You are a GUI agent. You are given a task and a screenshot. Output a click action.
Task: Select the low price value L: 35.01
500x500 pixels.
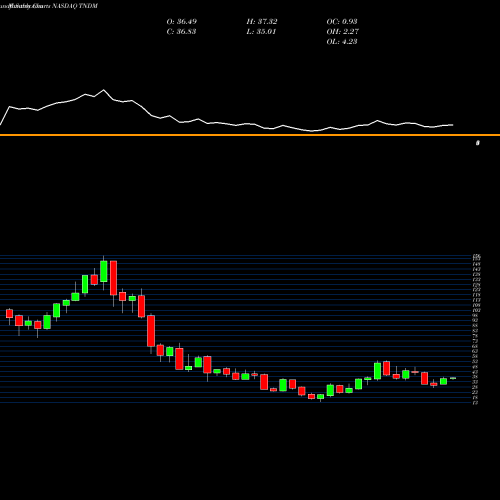[x=262, y=32]
